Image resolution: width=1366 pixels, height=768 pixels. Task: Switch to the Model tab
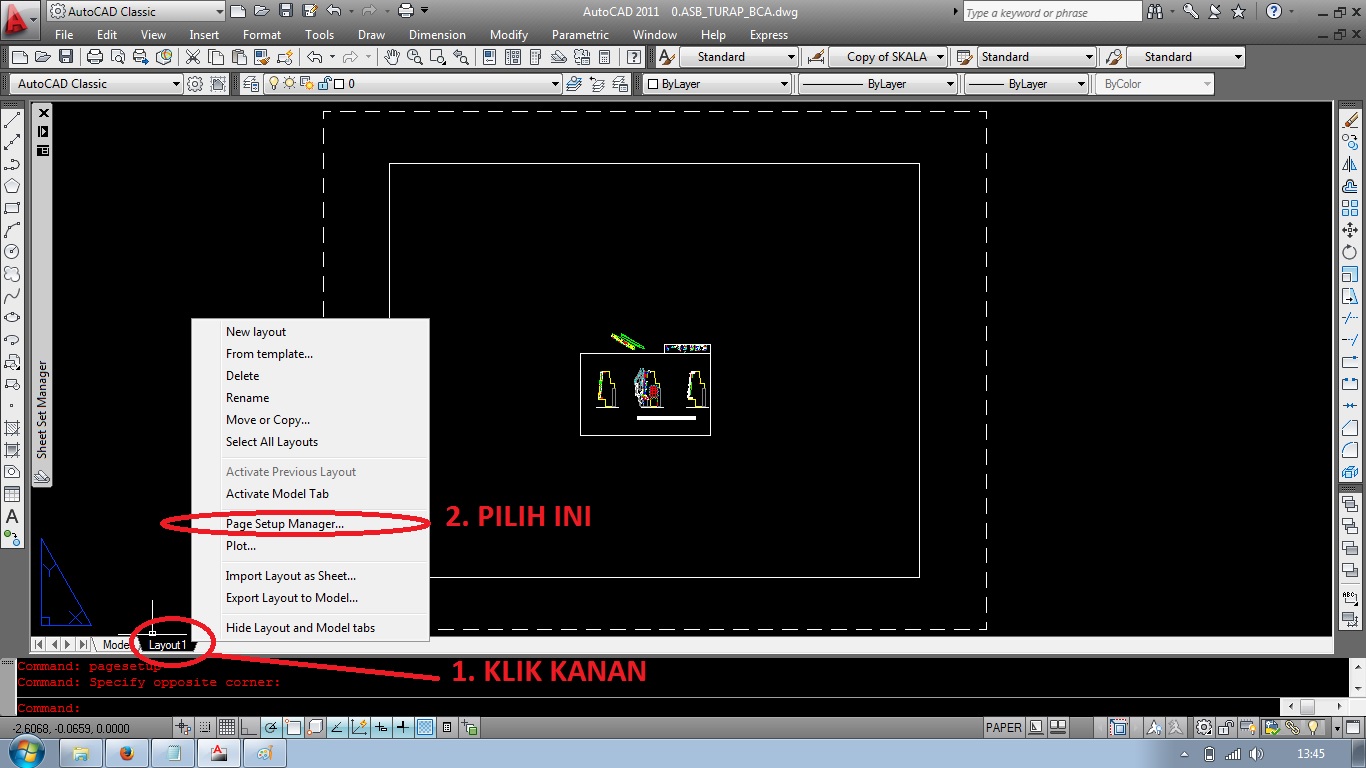coord(114,644)
